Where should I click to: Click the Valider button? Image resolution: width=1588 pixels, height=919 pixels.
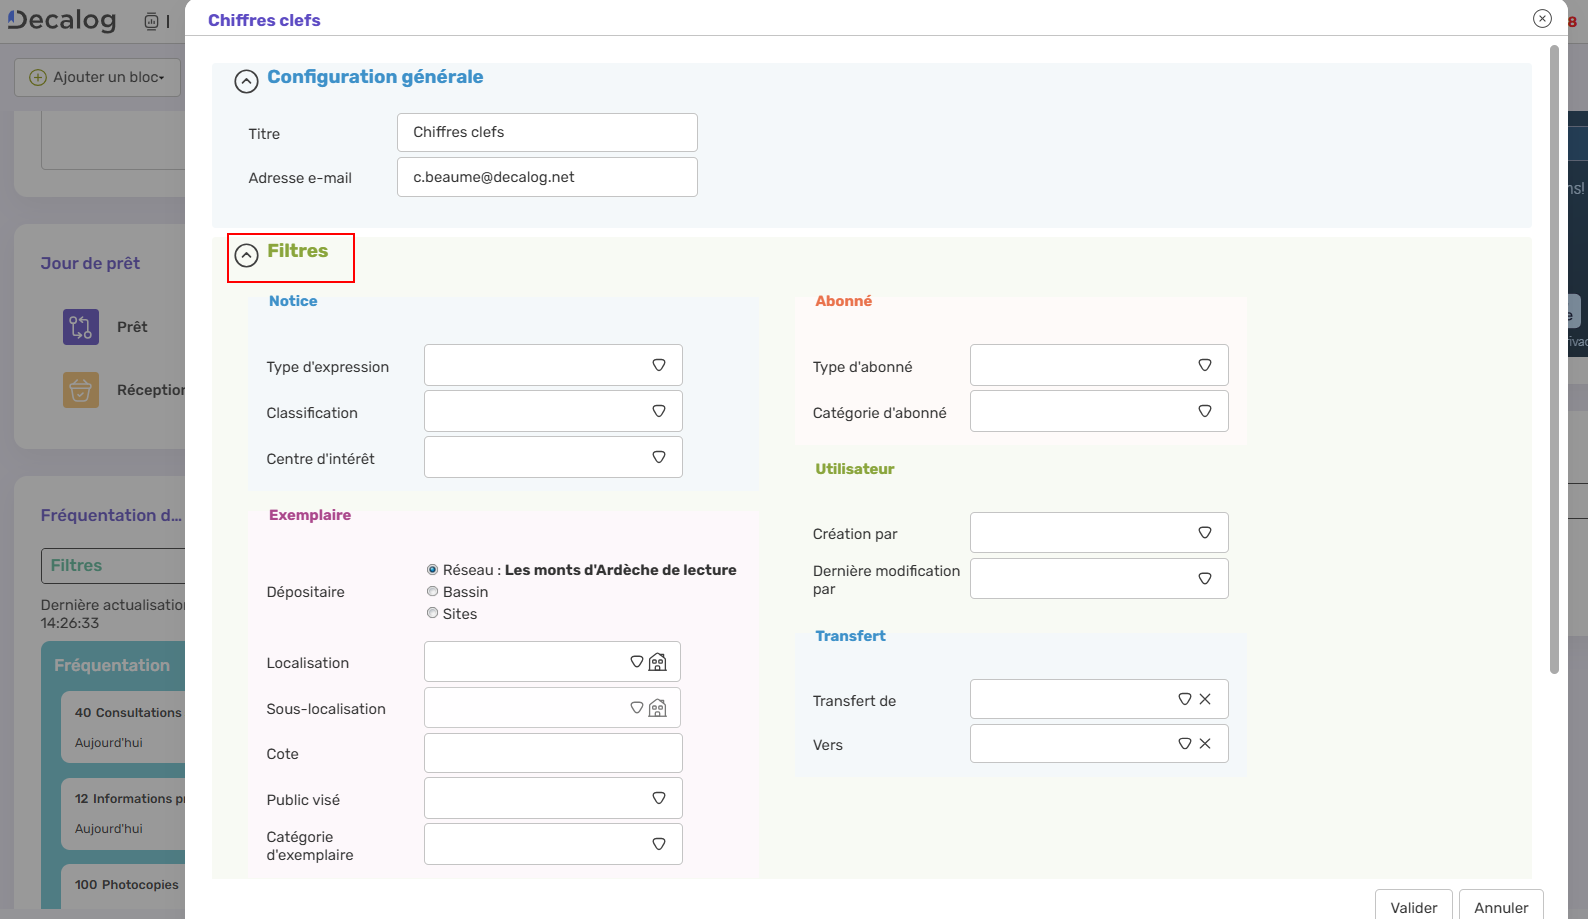(1413, 906)
